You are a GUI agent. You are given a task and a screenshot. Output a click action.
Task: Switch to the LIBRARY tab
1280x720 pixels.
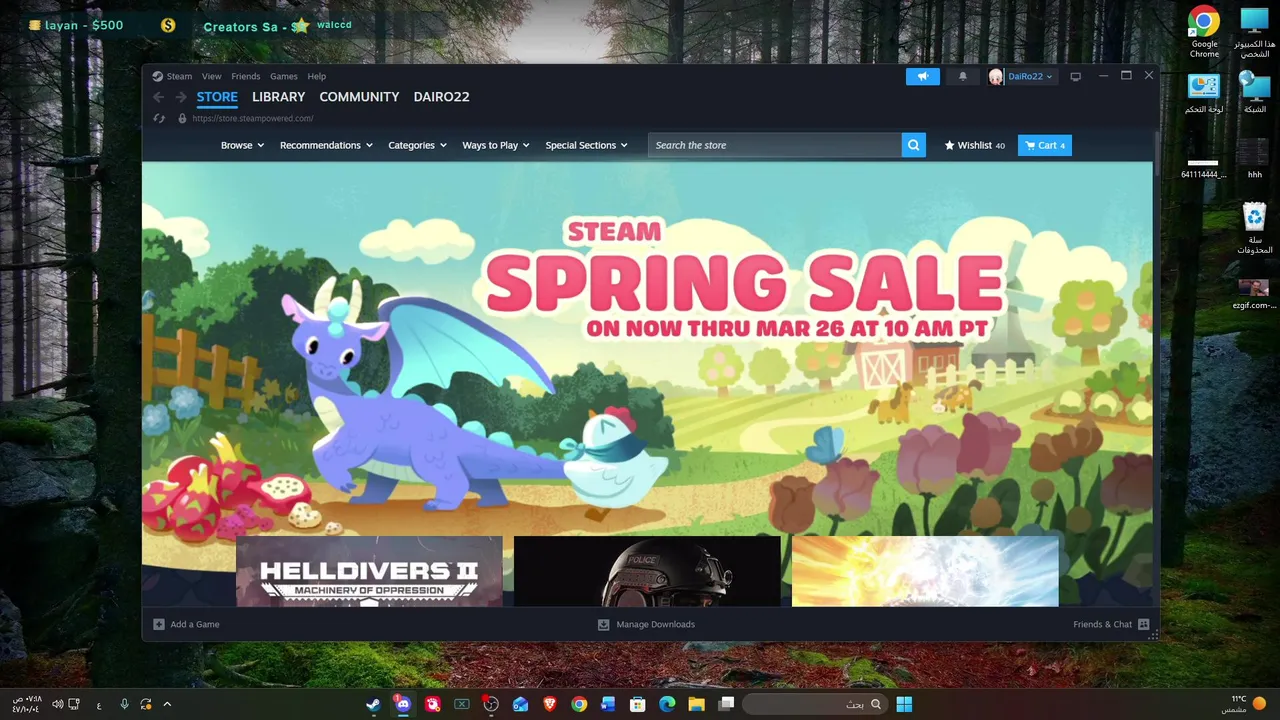278,97
